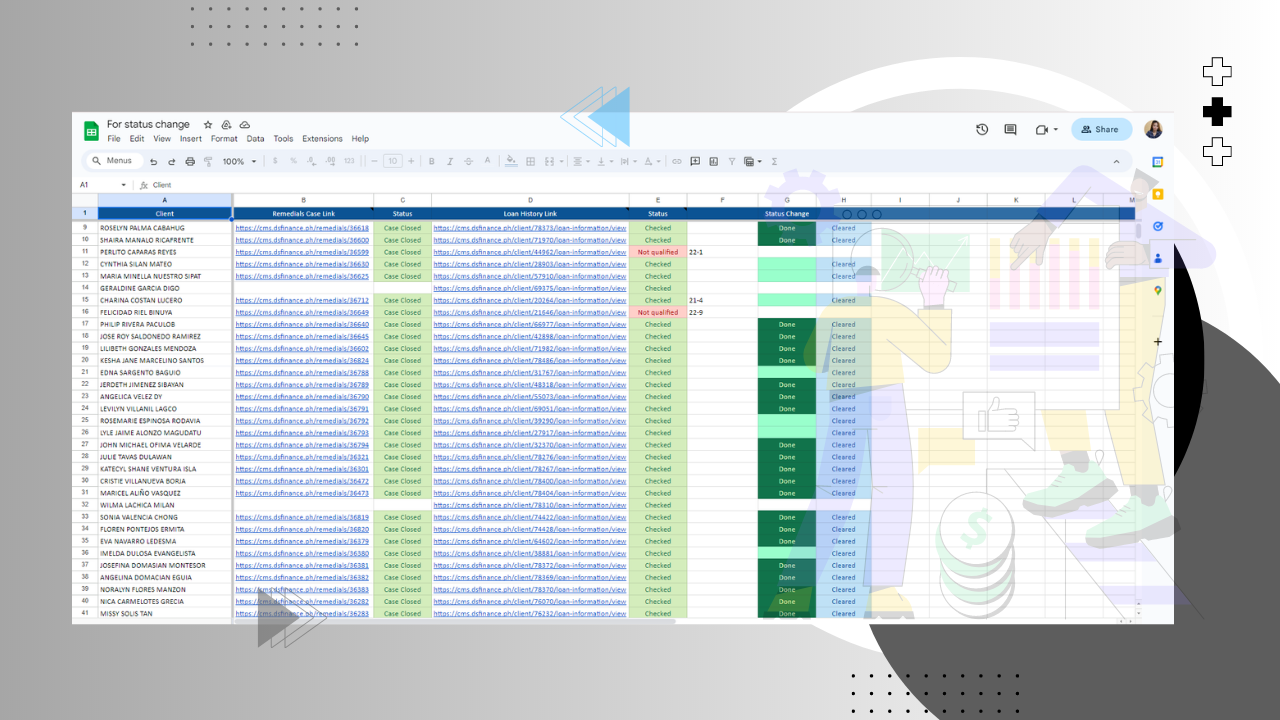1280x720 pixels.
Task: Open the Functions sigma menu
Action: point(774,161)
